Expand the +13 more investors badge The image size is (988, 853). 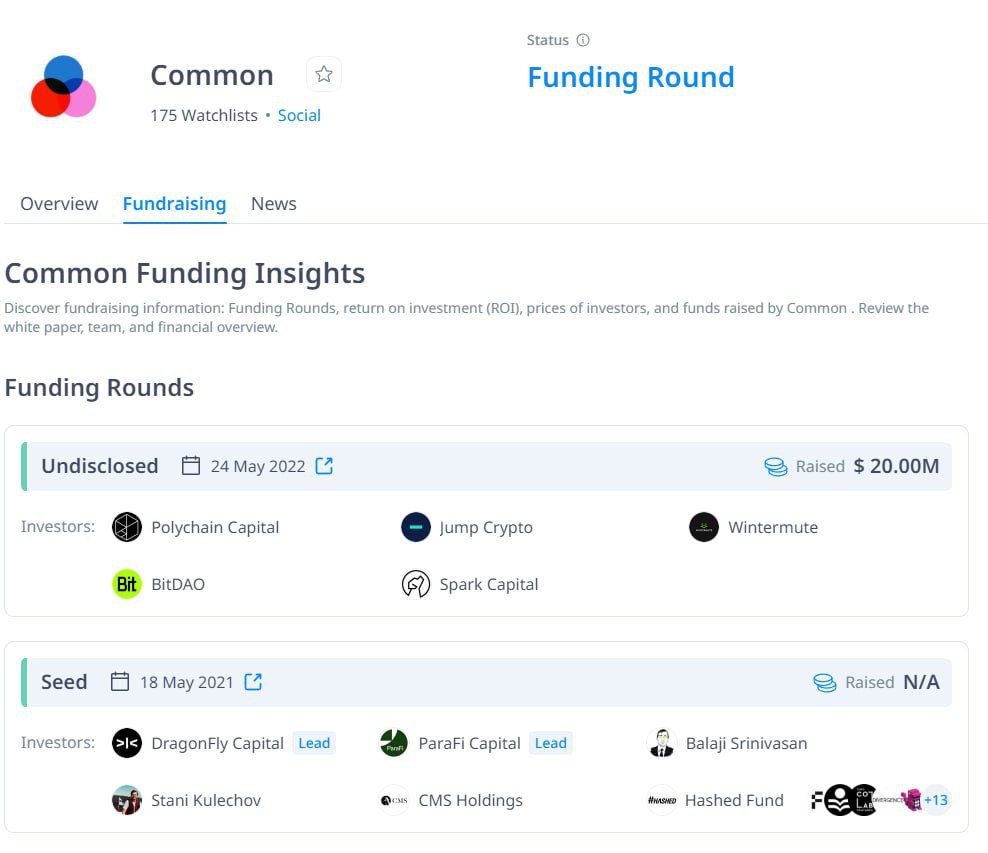pyautogui.click(x=936, y=800)
